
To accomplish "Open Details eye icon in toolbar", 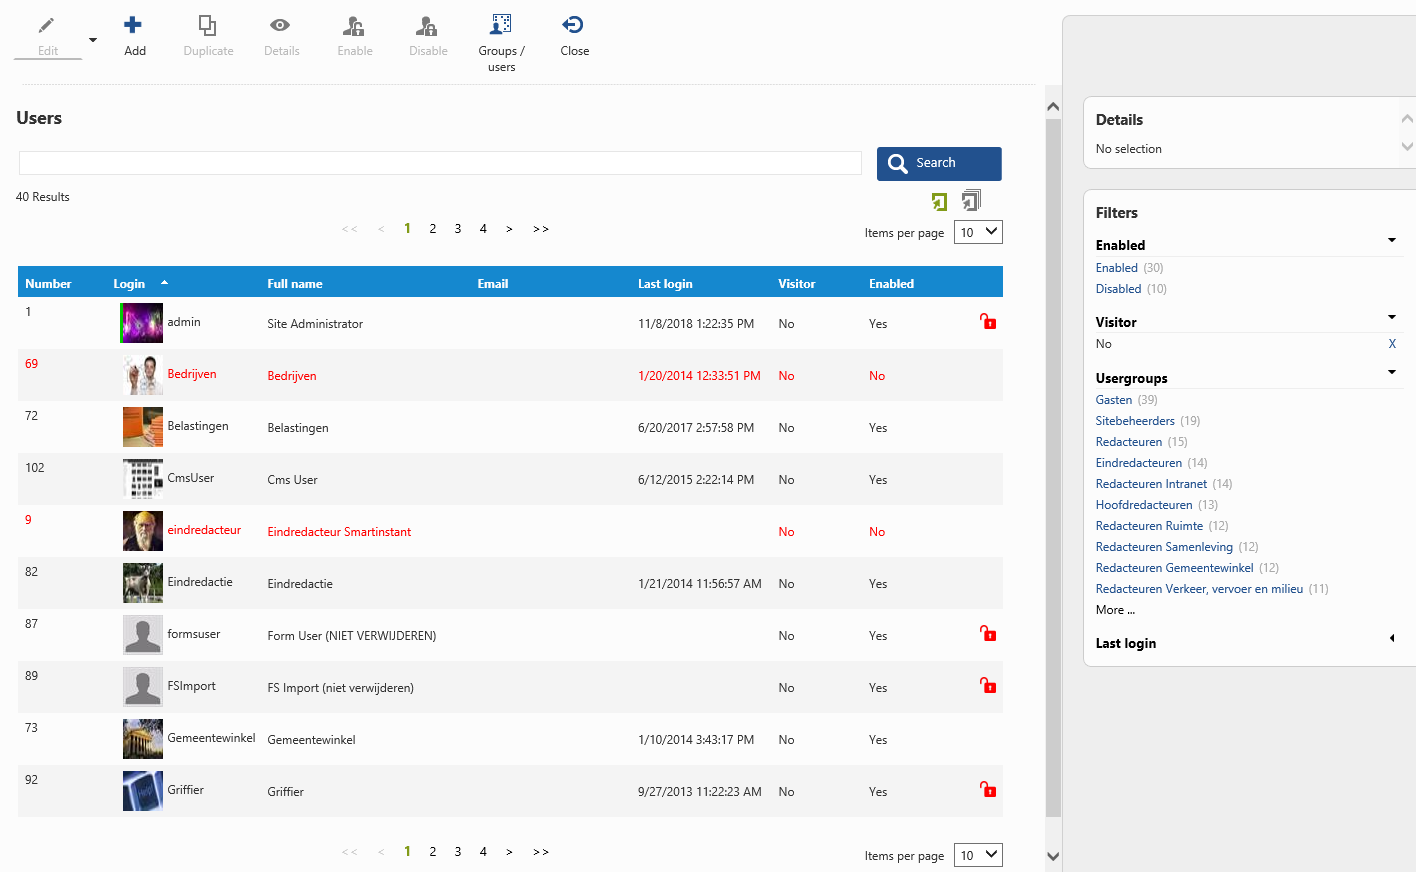I will [x=281, y=25].
